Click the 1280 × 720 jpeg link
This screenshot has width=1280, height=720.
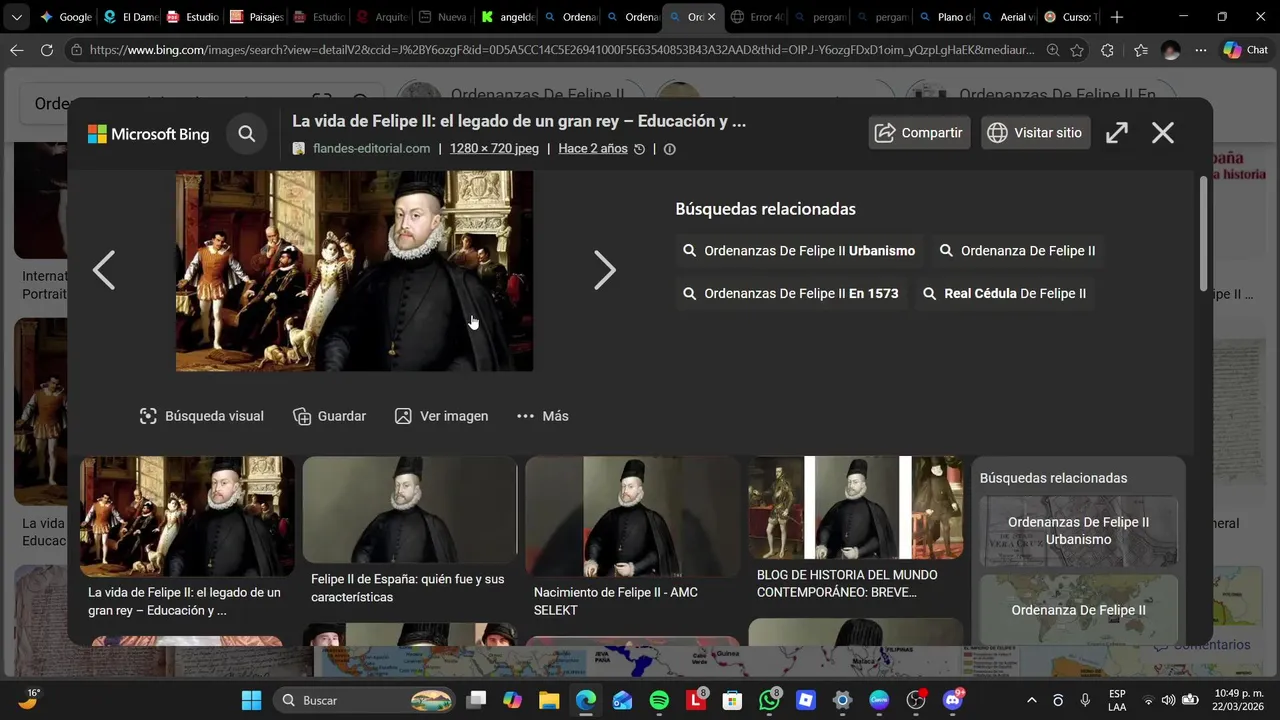[494, 149]
